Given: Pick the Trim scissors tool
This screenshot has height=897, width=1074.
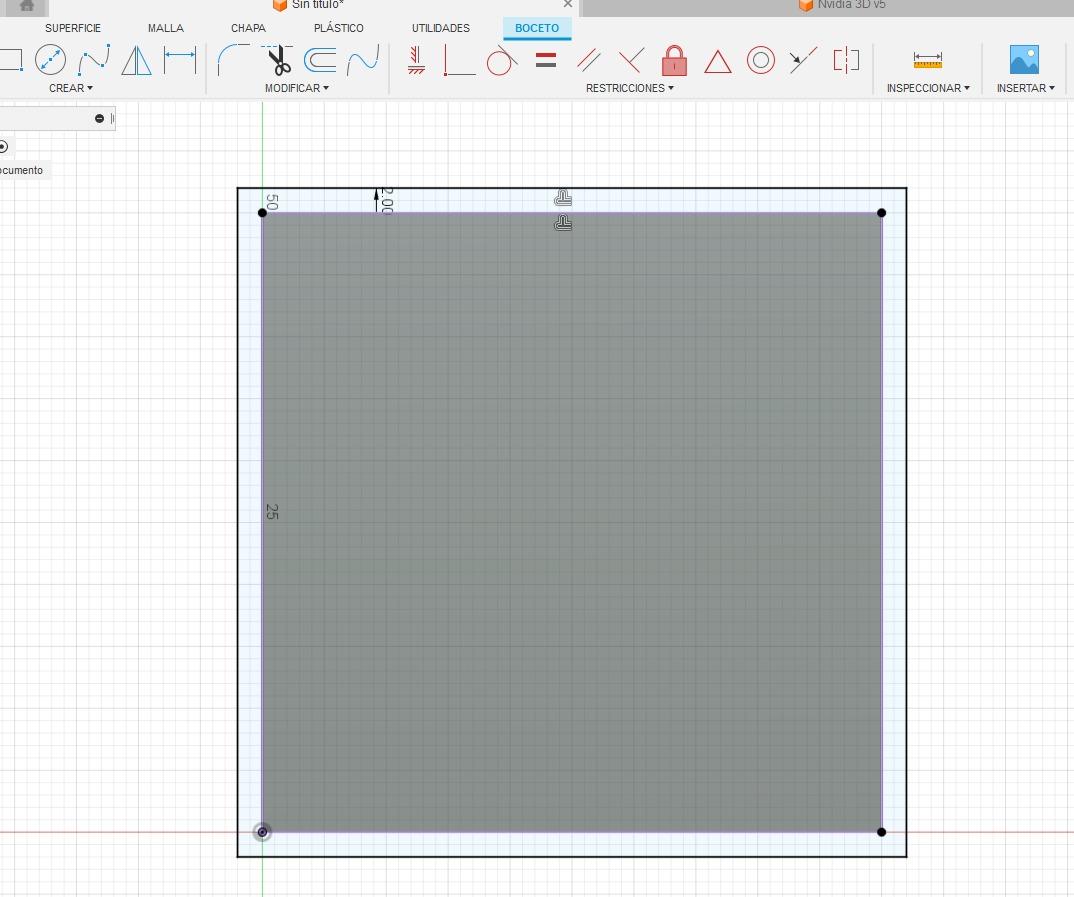Looking at the screenshot, I should tap(277, 60).
